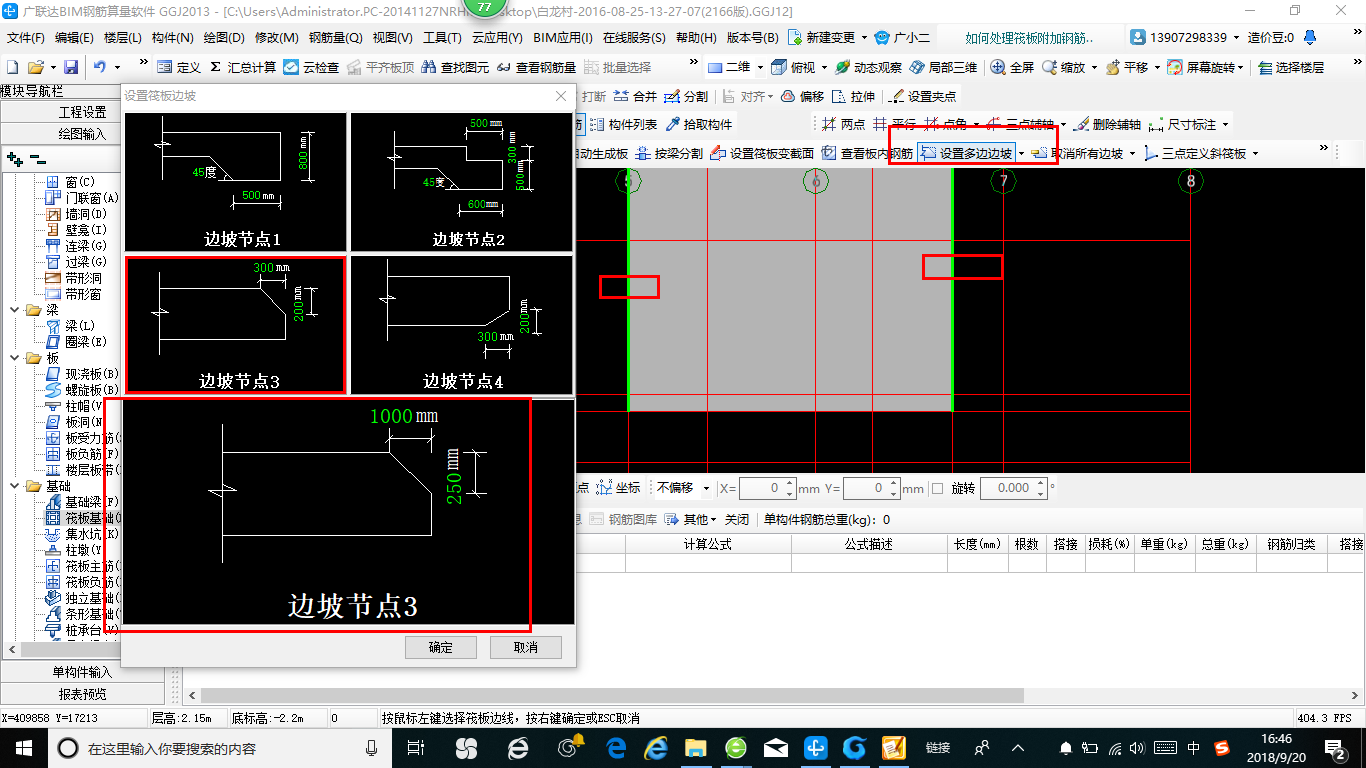Start 动态观察 dynamic orbit view
1366x768 pixels.
click(x=868, y=67)
